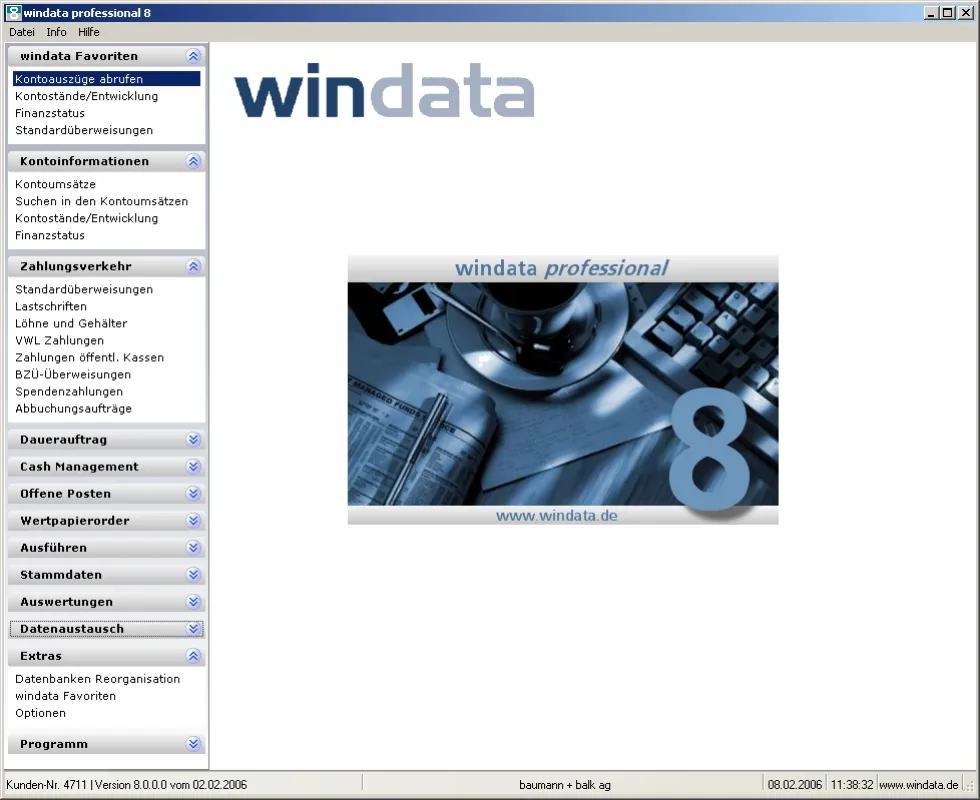Screen dimensions: 980x800
Task: Click the www.windata.de link below splash image
Action: point(556,516)
